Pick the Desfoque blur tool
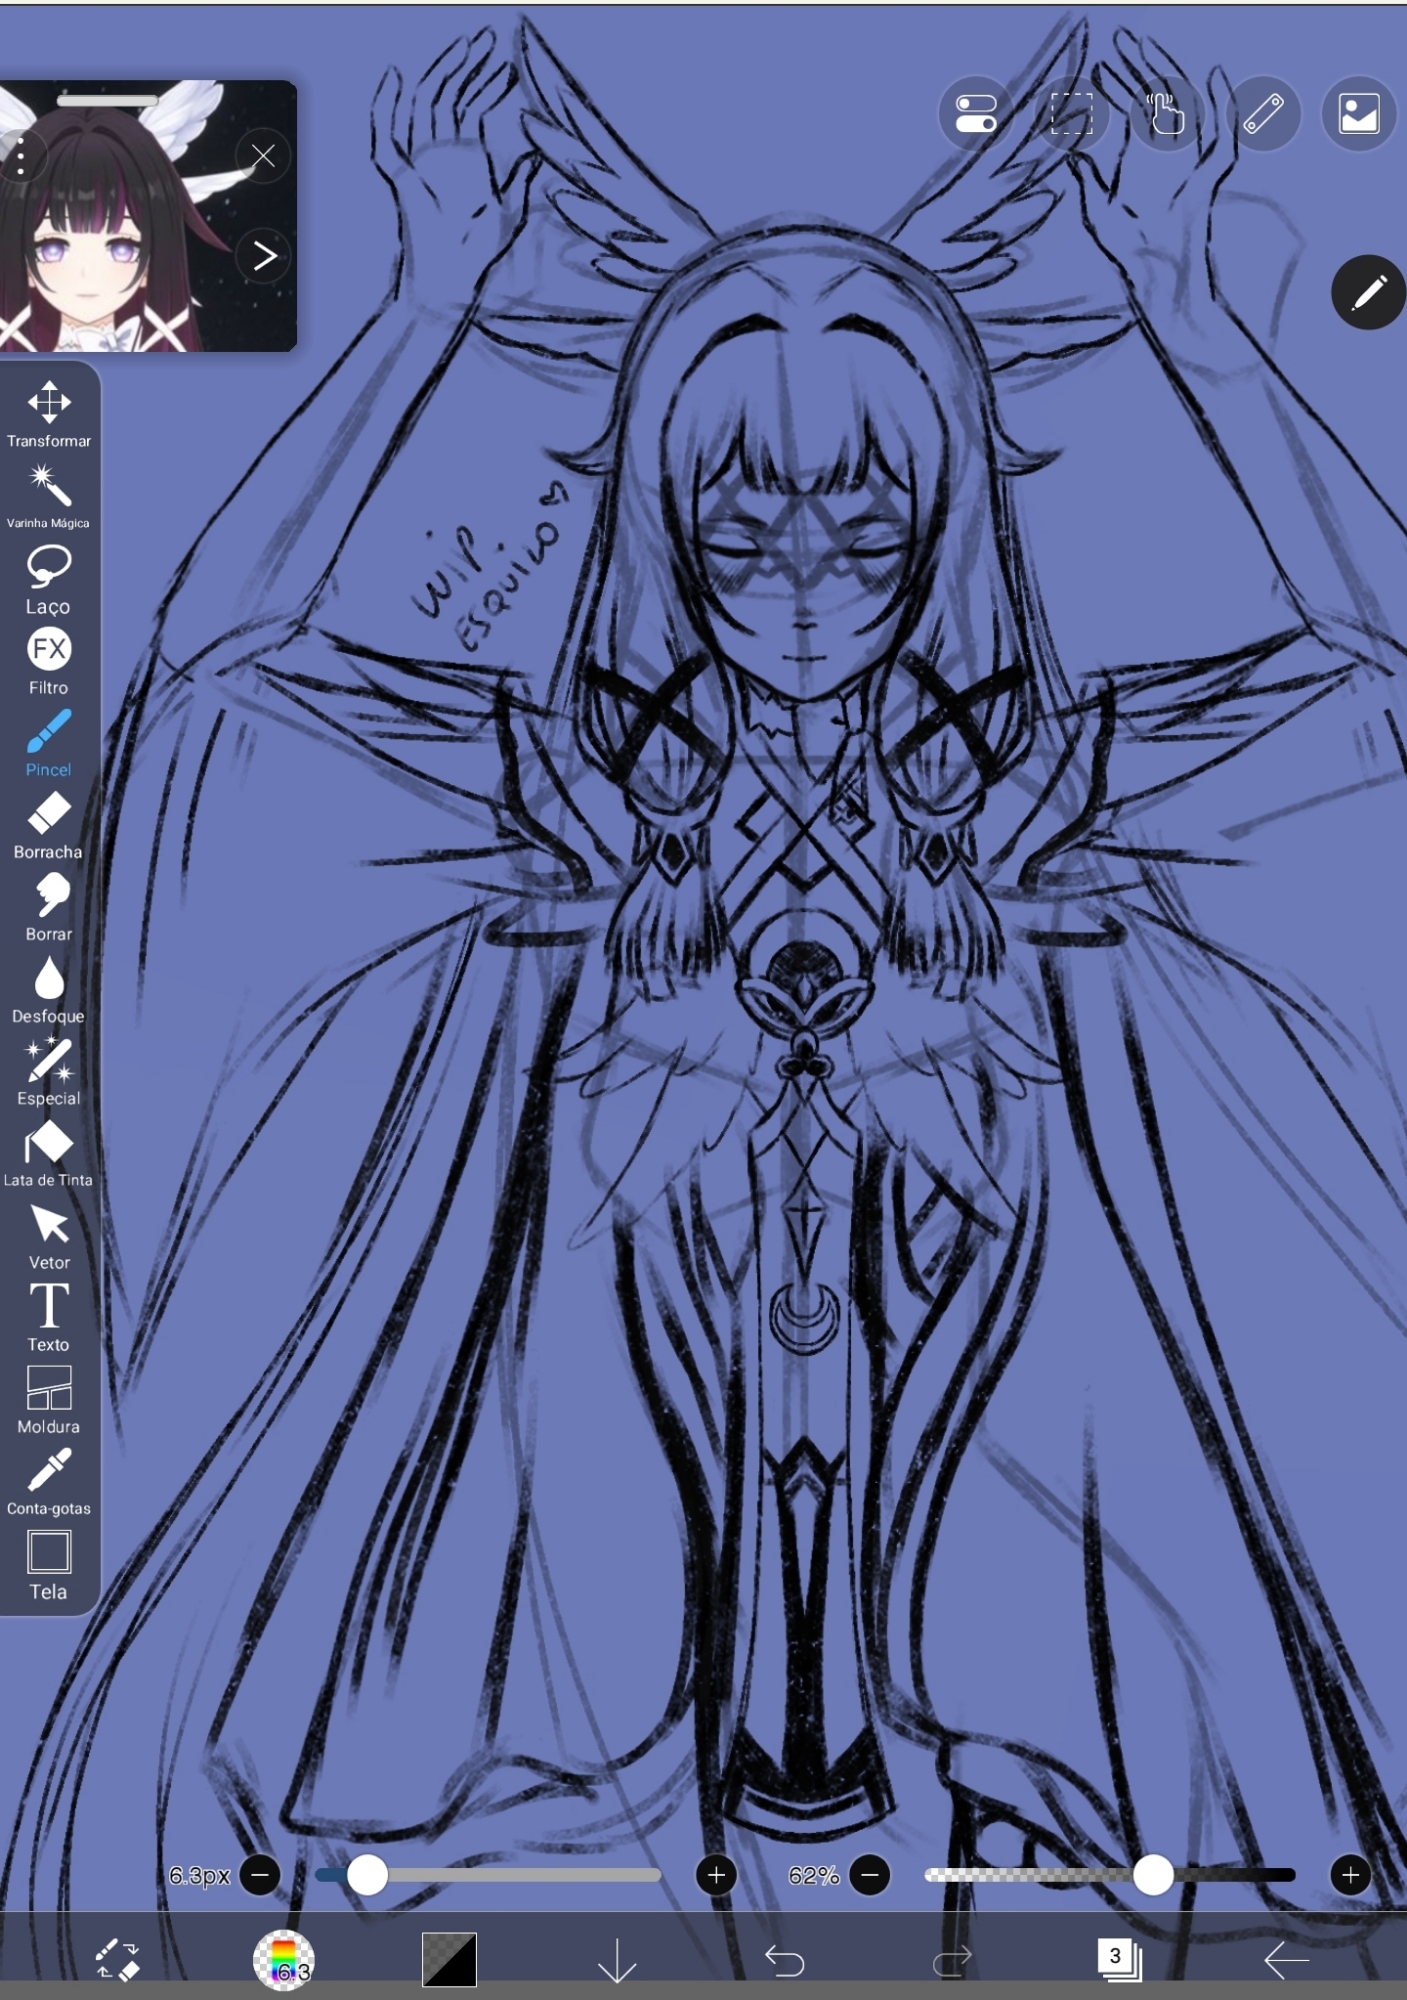This screenshot has height=2000, width=1407. click(x=48, y=990)
